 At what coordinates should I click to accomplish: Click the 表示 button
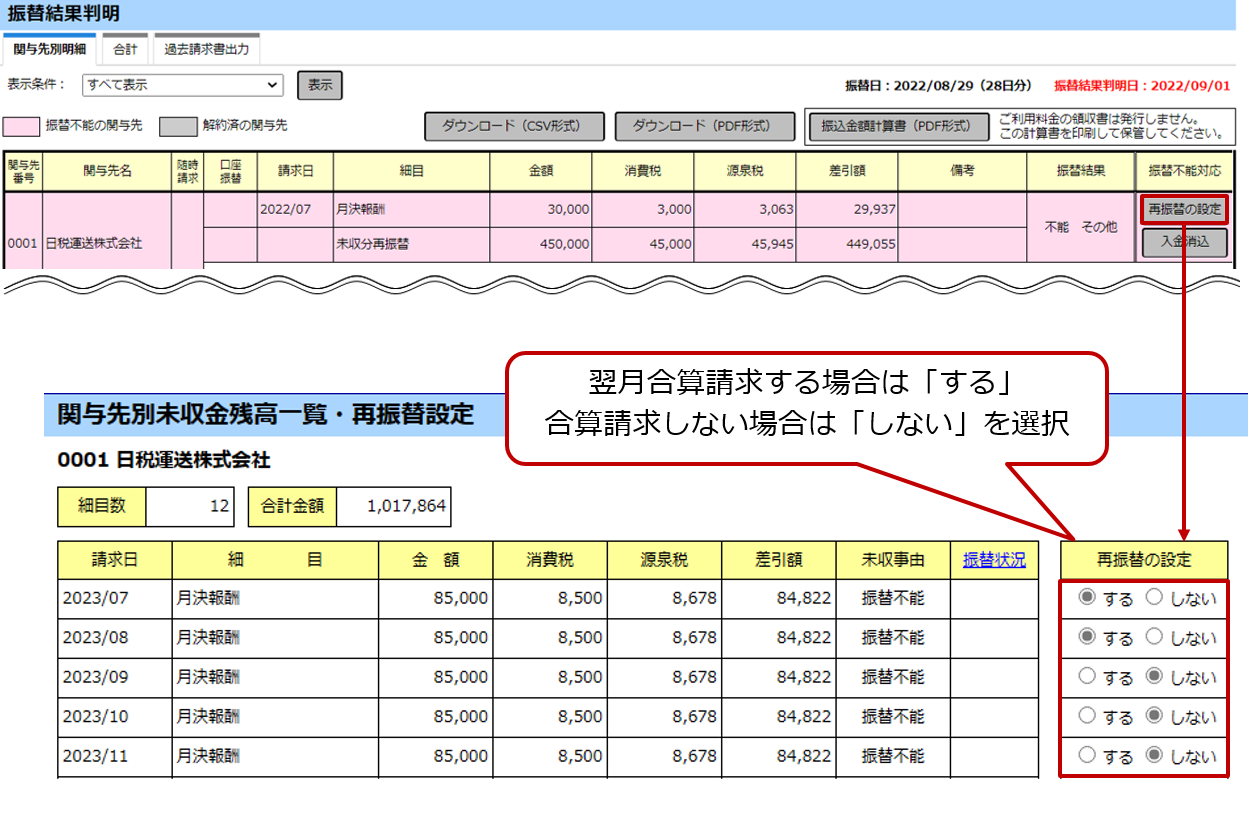click(x=320, y=85)
